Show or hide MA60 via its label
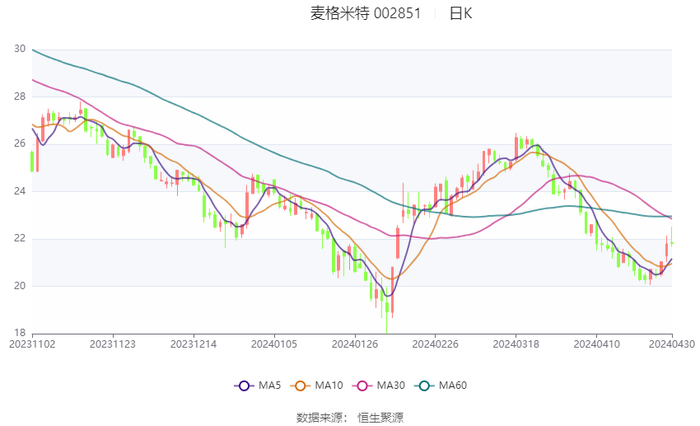The height and width of the screenshot is (426, 700). pyautogui.click(x=454, y=385)
